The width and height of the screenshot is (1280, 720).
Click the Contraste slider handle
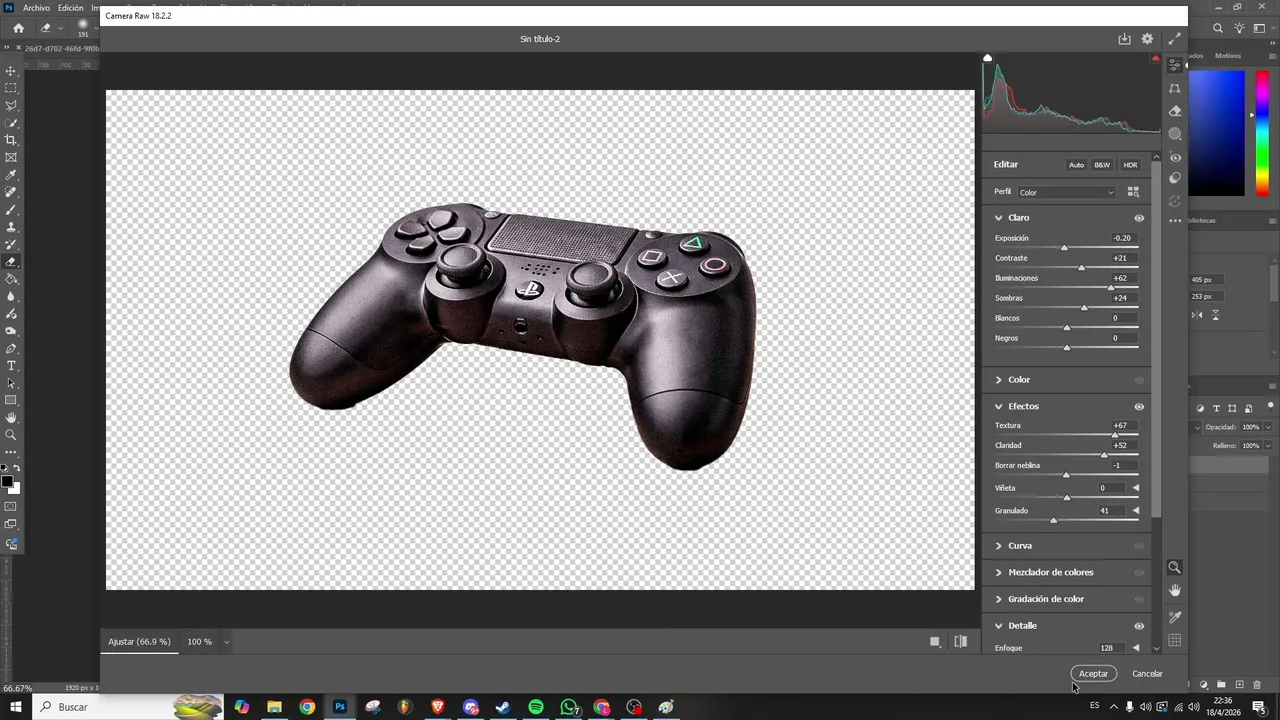[1081, 267]
